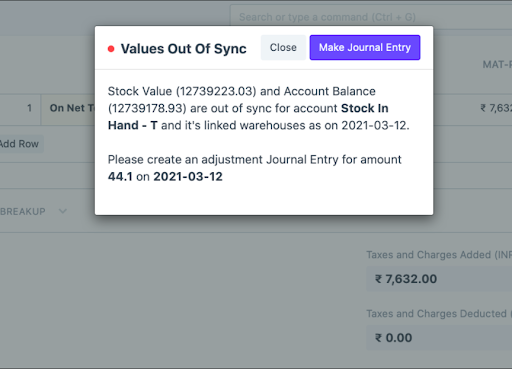The image size is (512, 369).
Task: Focus the Search or type a command field
Action: point(371,17)
